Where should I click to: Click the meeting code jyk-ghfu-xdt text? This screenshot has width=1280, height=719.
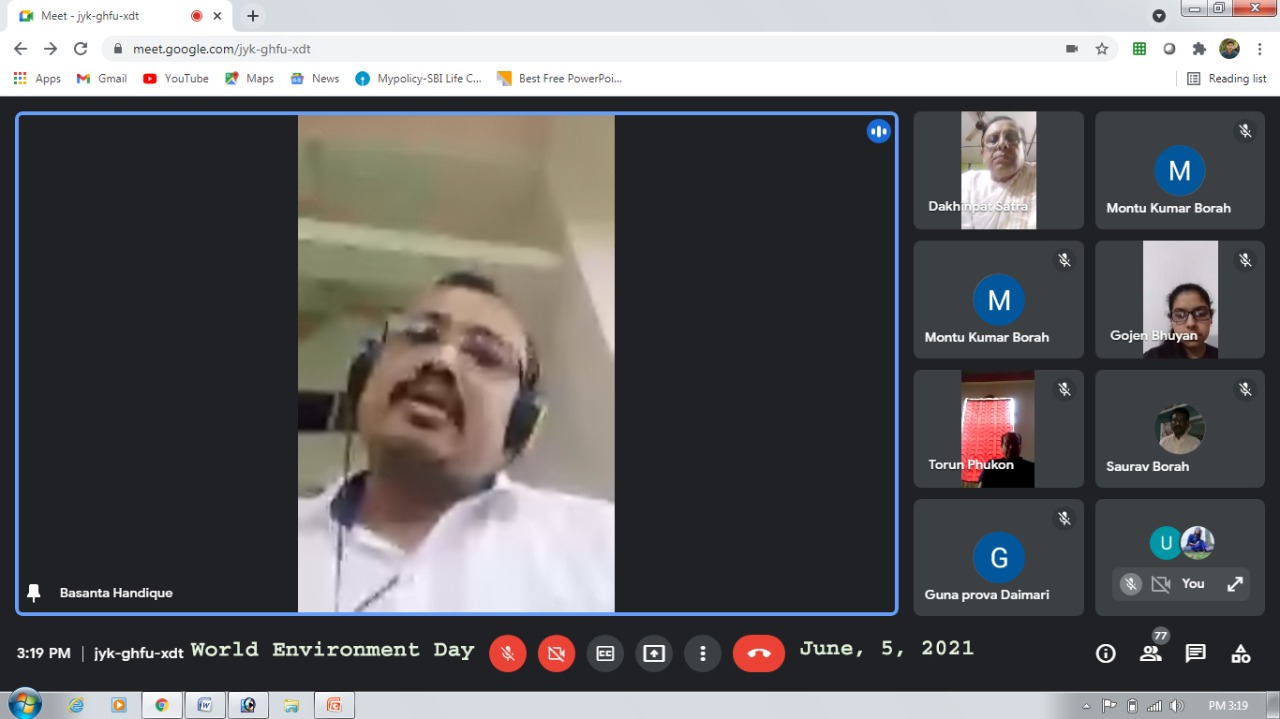tap(139, 653)
